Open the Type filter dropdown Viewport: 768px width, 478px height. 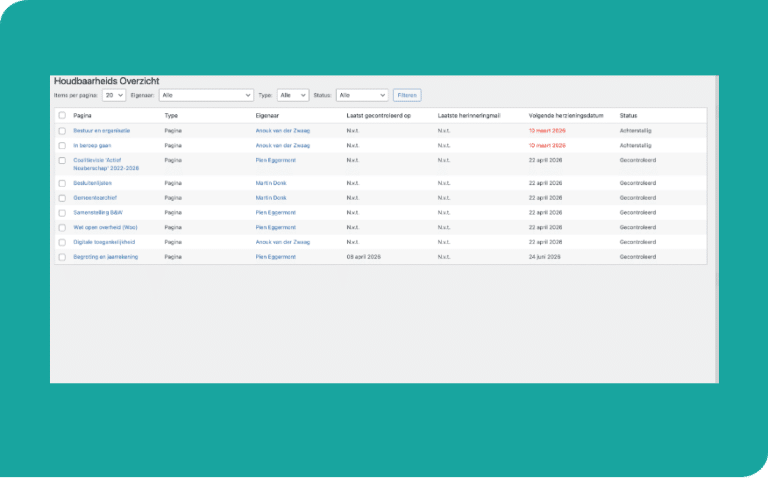pos(292,95)
